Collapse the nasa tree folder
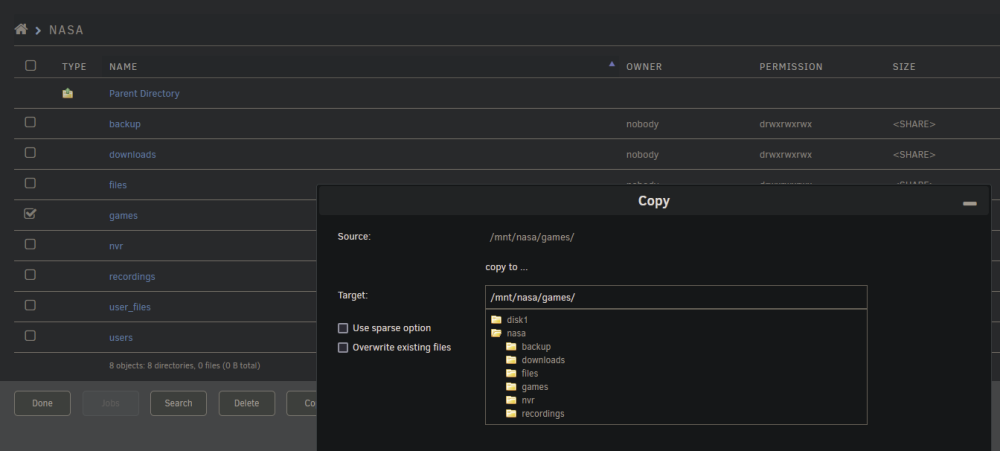Viewport: 1000px width, 451px height. coord(516,333)
